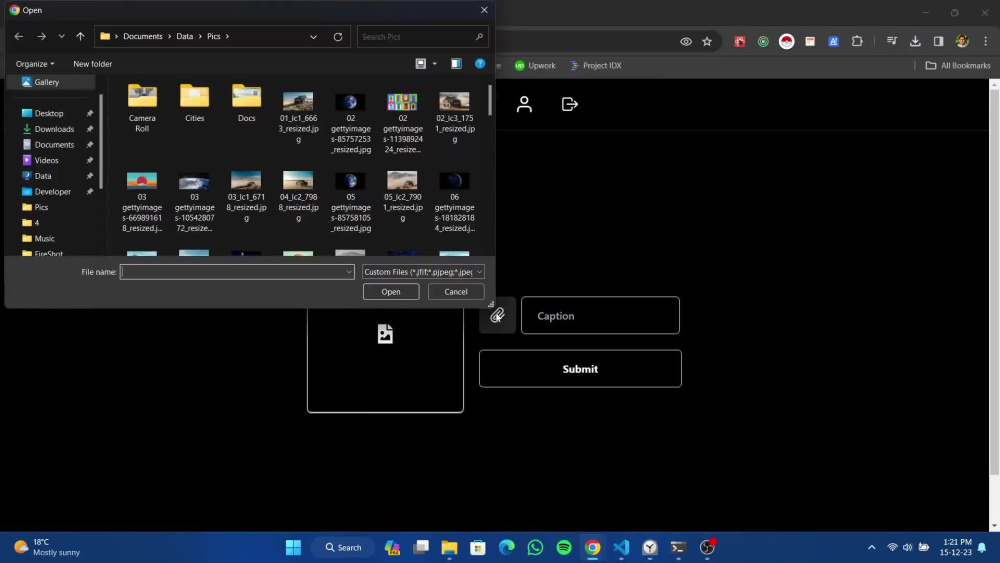Bookmark this page with the star icon

point(707,41)
